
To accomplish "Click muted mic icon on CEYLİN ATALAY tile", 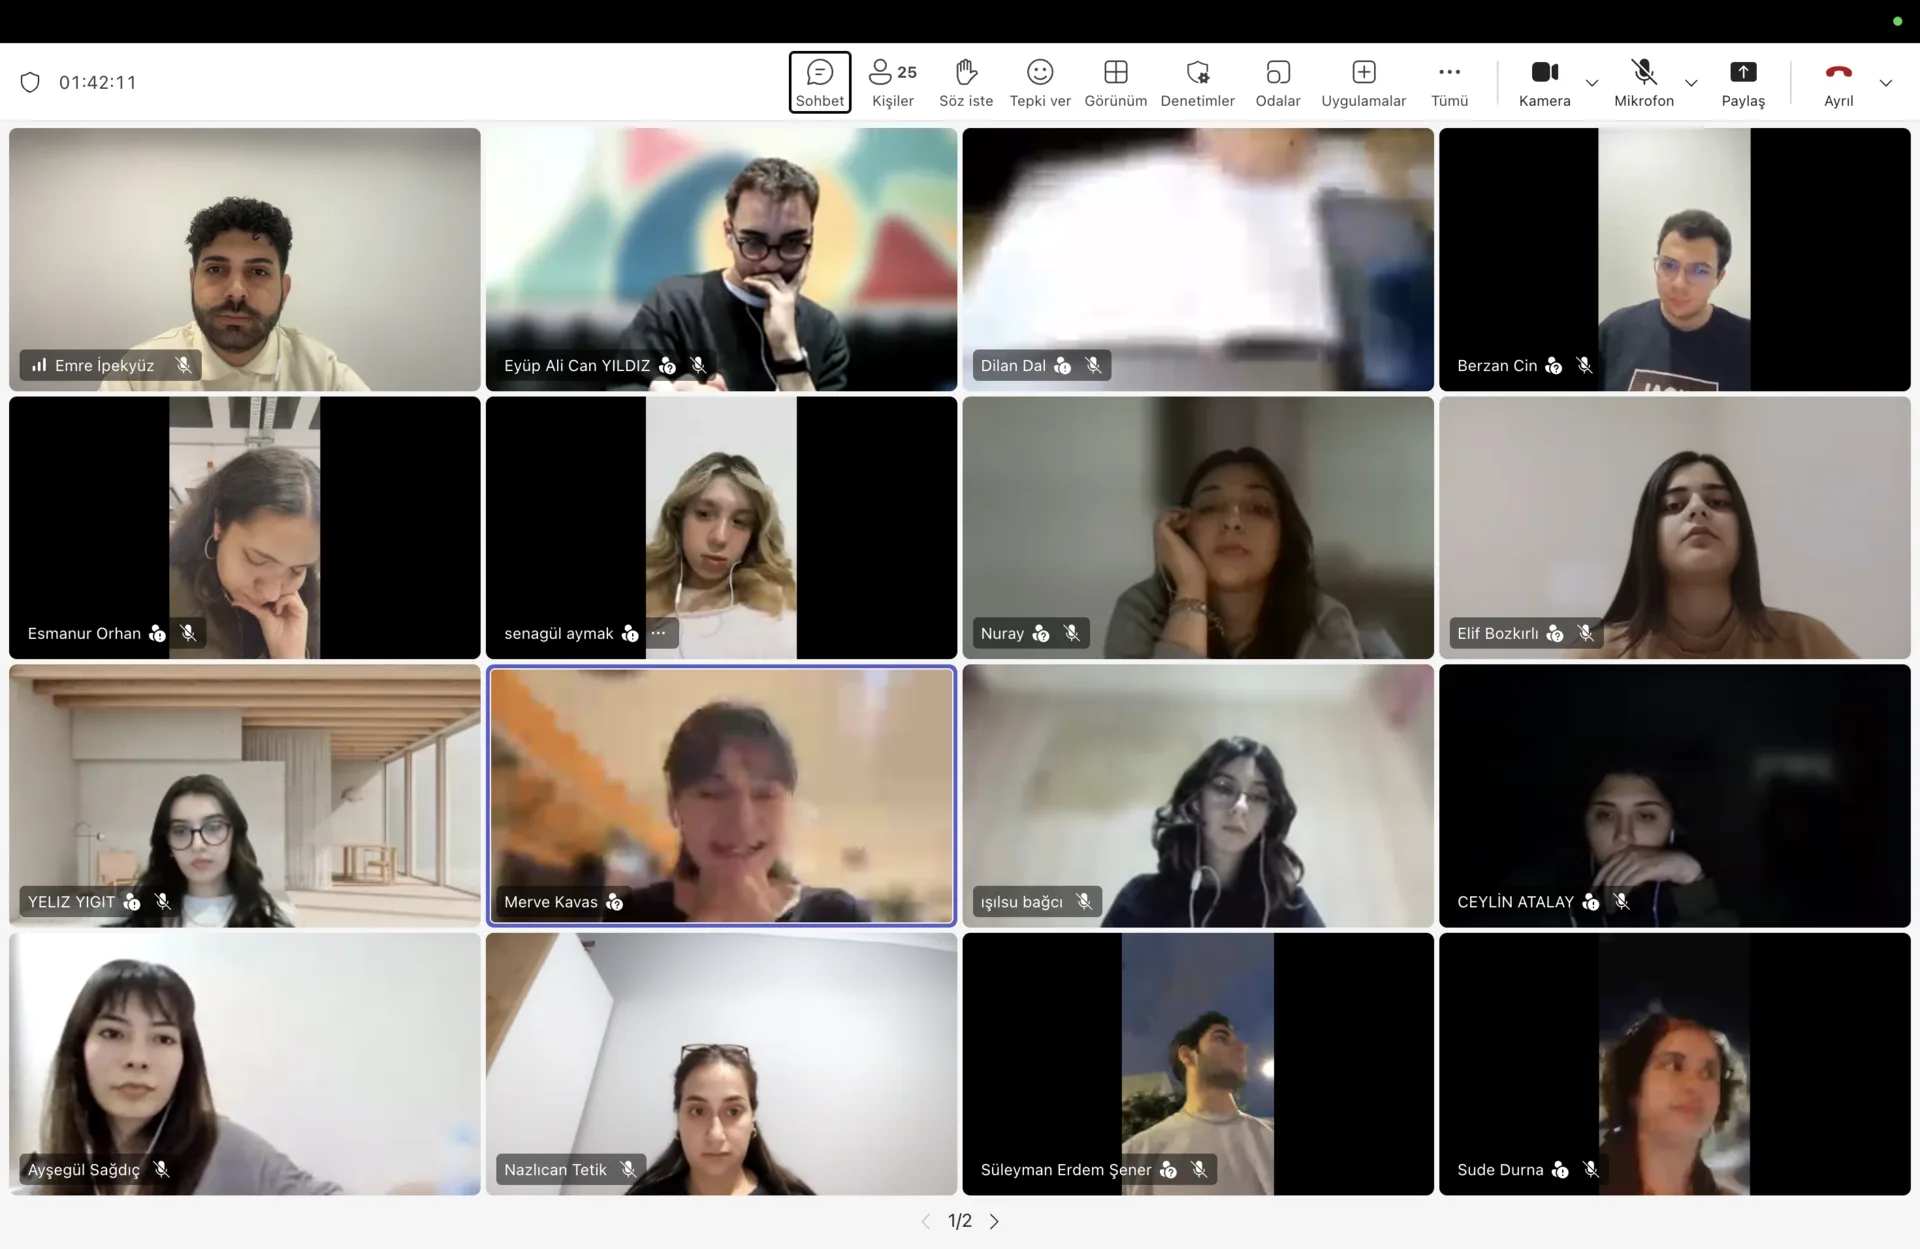I will (1621, 902).
